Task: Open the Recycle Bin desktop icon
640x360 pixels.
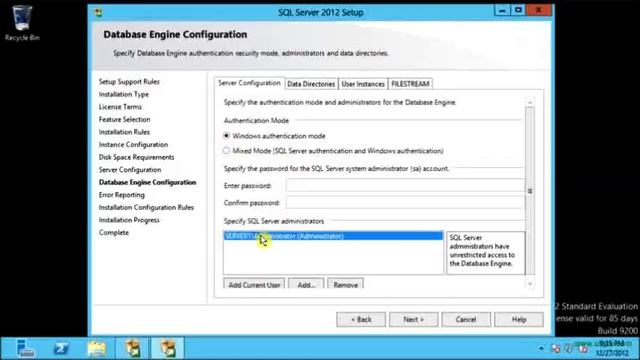Action: point(22,23)
